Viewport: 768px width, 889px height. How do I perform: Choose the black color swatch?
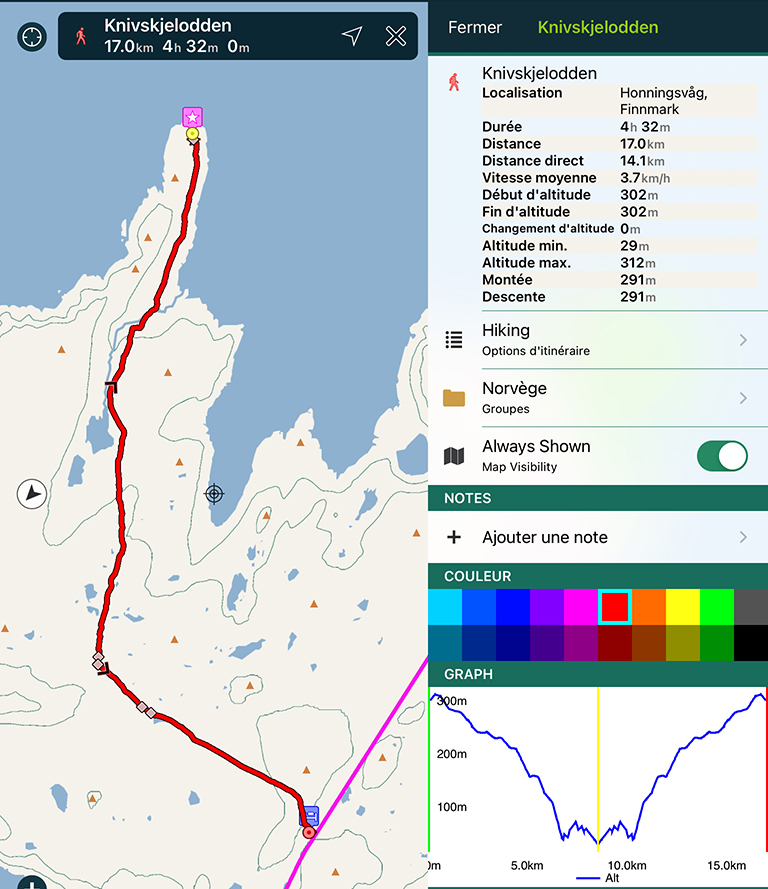click(x=750, y=642)
